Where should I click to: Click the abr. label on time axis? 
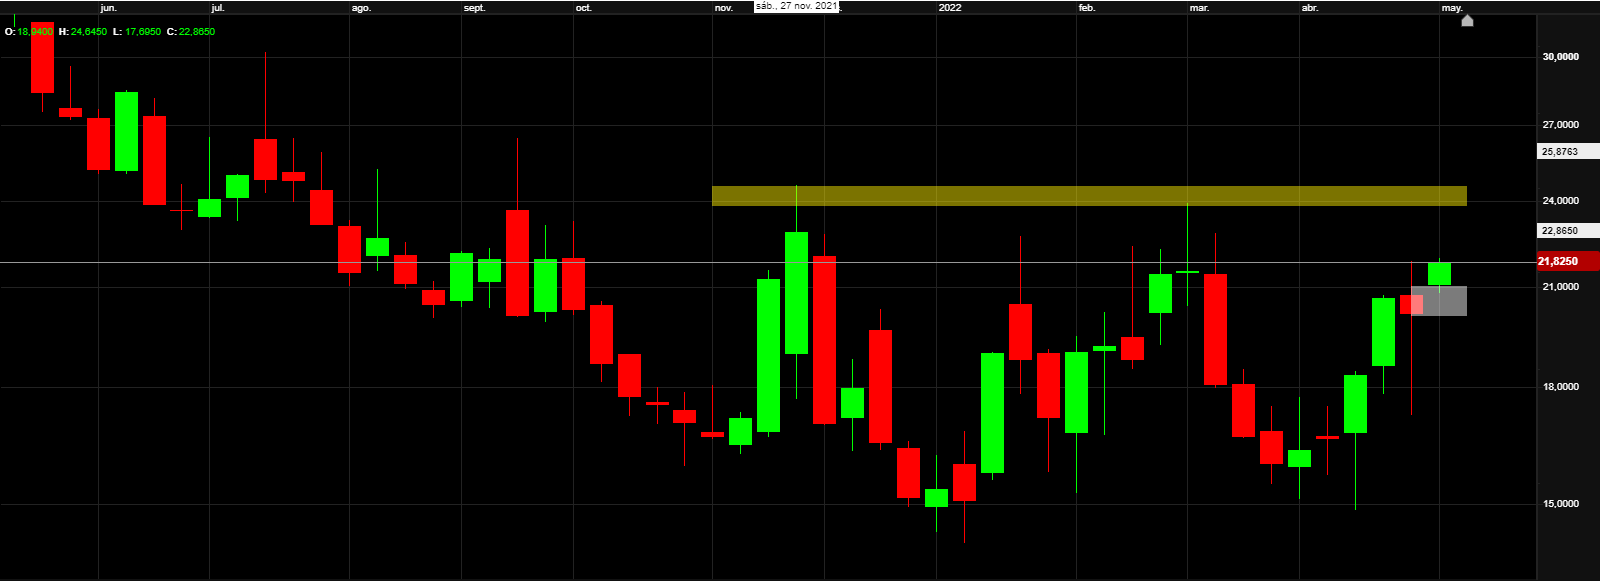(x=1310, y=8)
